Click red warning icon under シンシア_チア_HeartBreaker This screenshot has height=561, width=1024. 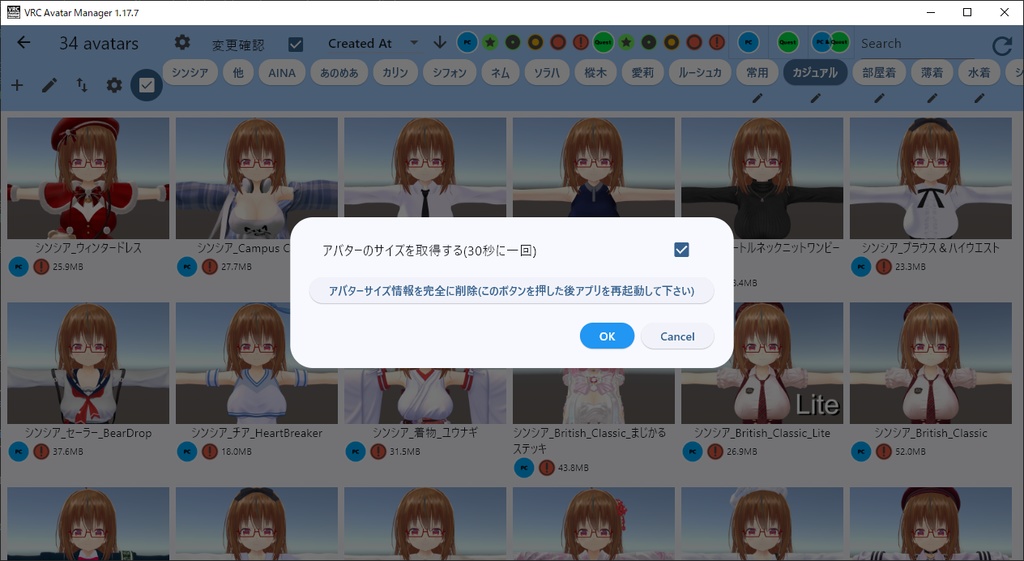point(210,451)
